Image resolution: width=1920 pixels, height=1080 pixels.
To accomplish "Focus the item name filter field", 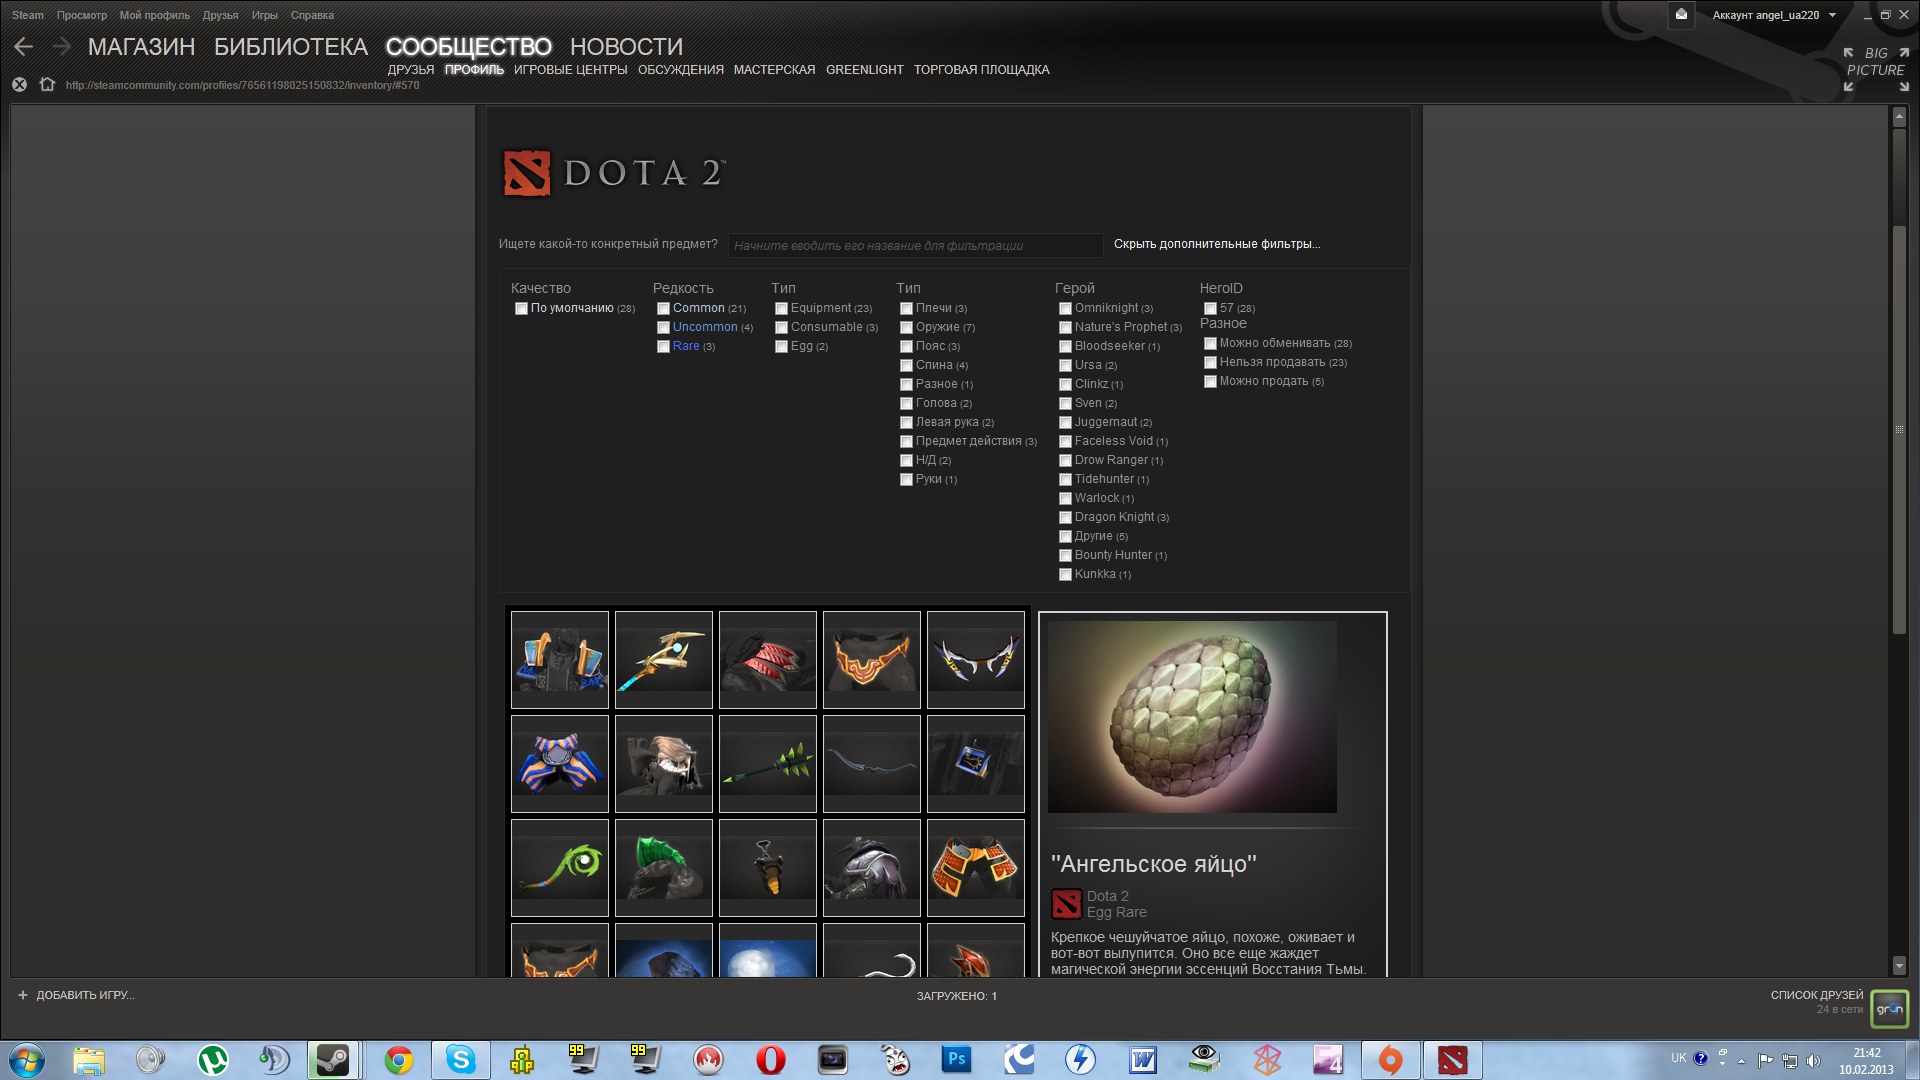I will (x=915, y=245).
